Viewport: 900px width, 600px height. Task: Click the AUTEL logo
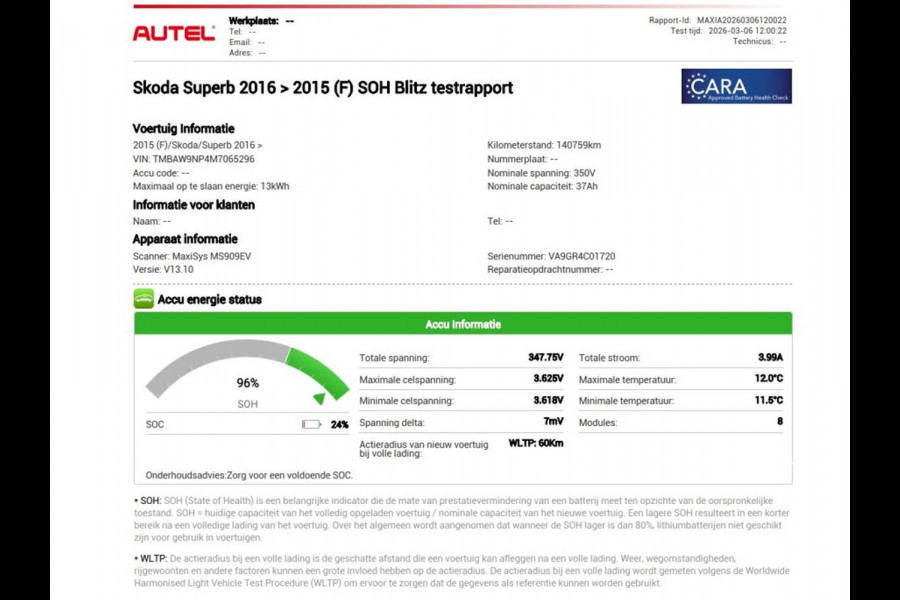click(x=175, y=31)
